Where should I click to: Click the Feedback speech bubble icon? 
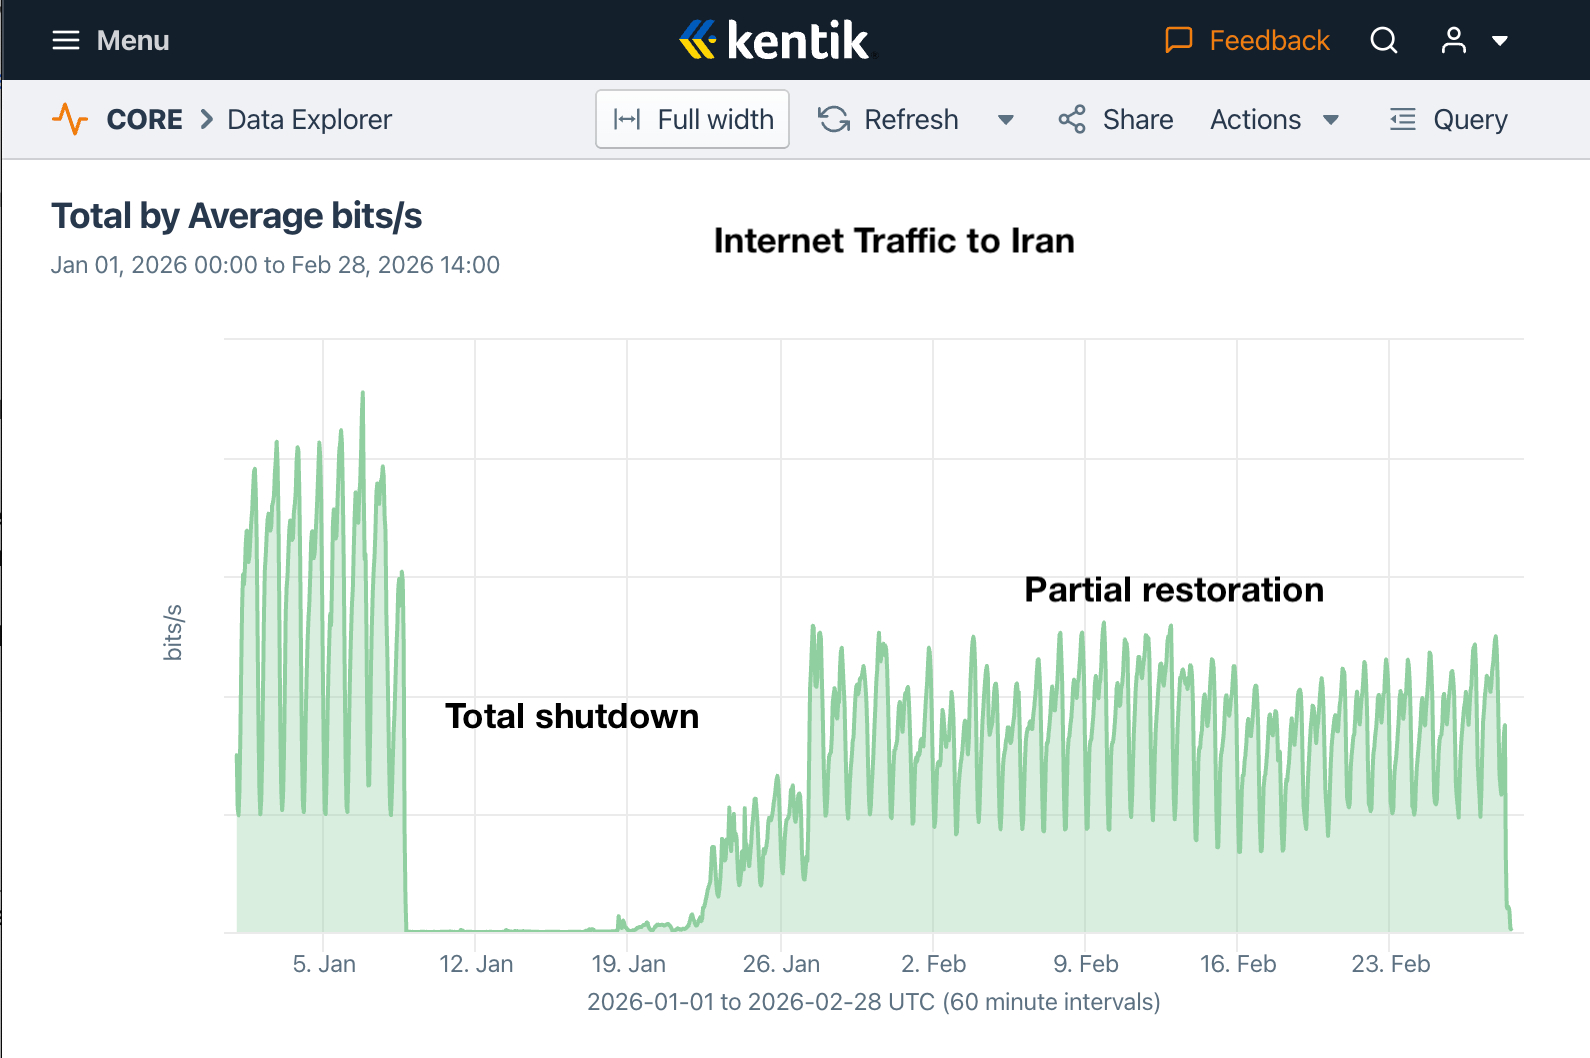(x=1179, y=40)
